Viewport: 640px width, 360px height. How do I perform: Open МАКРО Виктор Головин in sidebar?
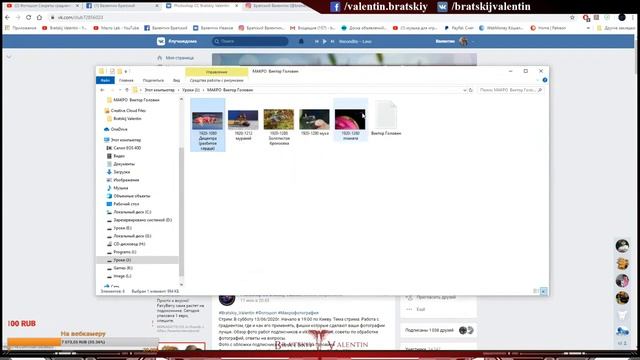tap(136, 100)
